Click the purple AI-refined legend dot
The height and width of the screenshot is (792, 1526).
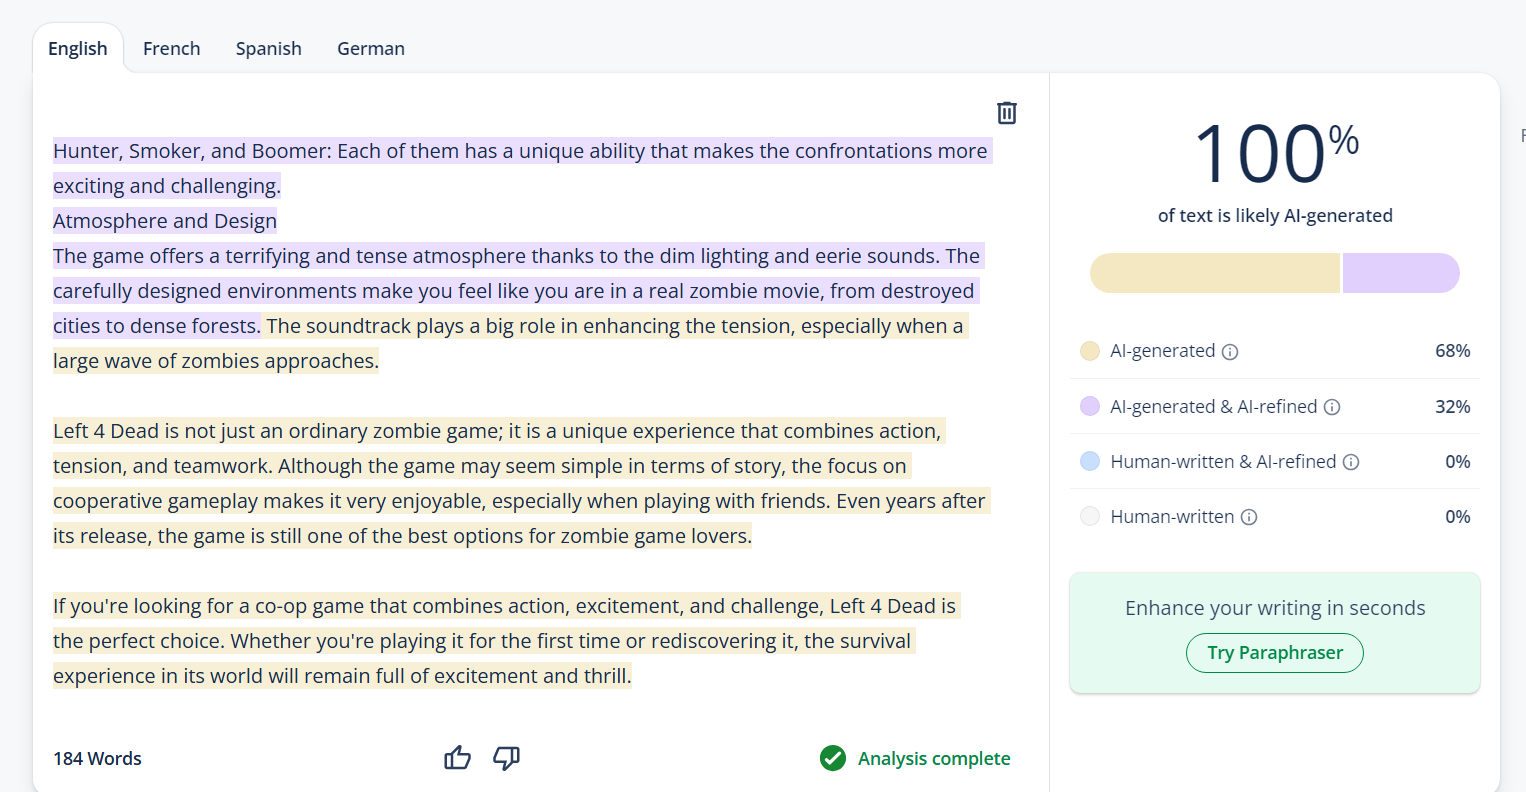[x=1090, y=406]
